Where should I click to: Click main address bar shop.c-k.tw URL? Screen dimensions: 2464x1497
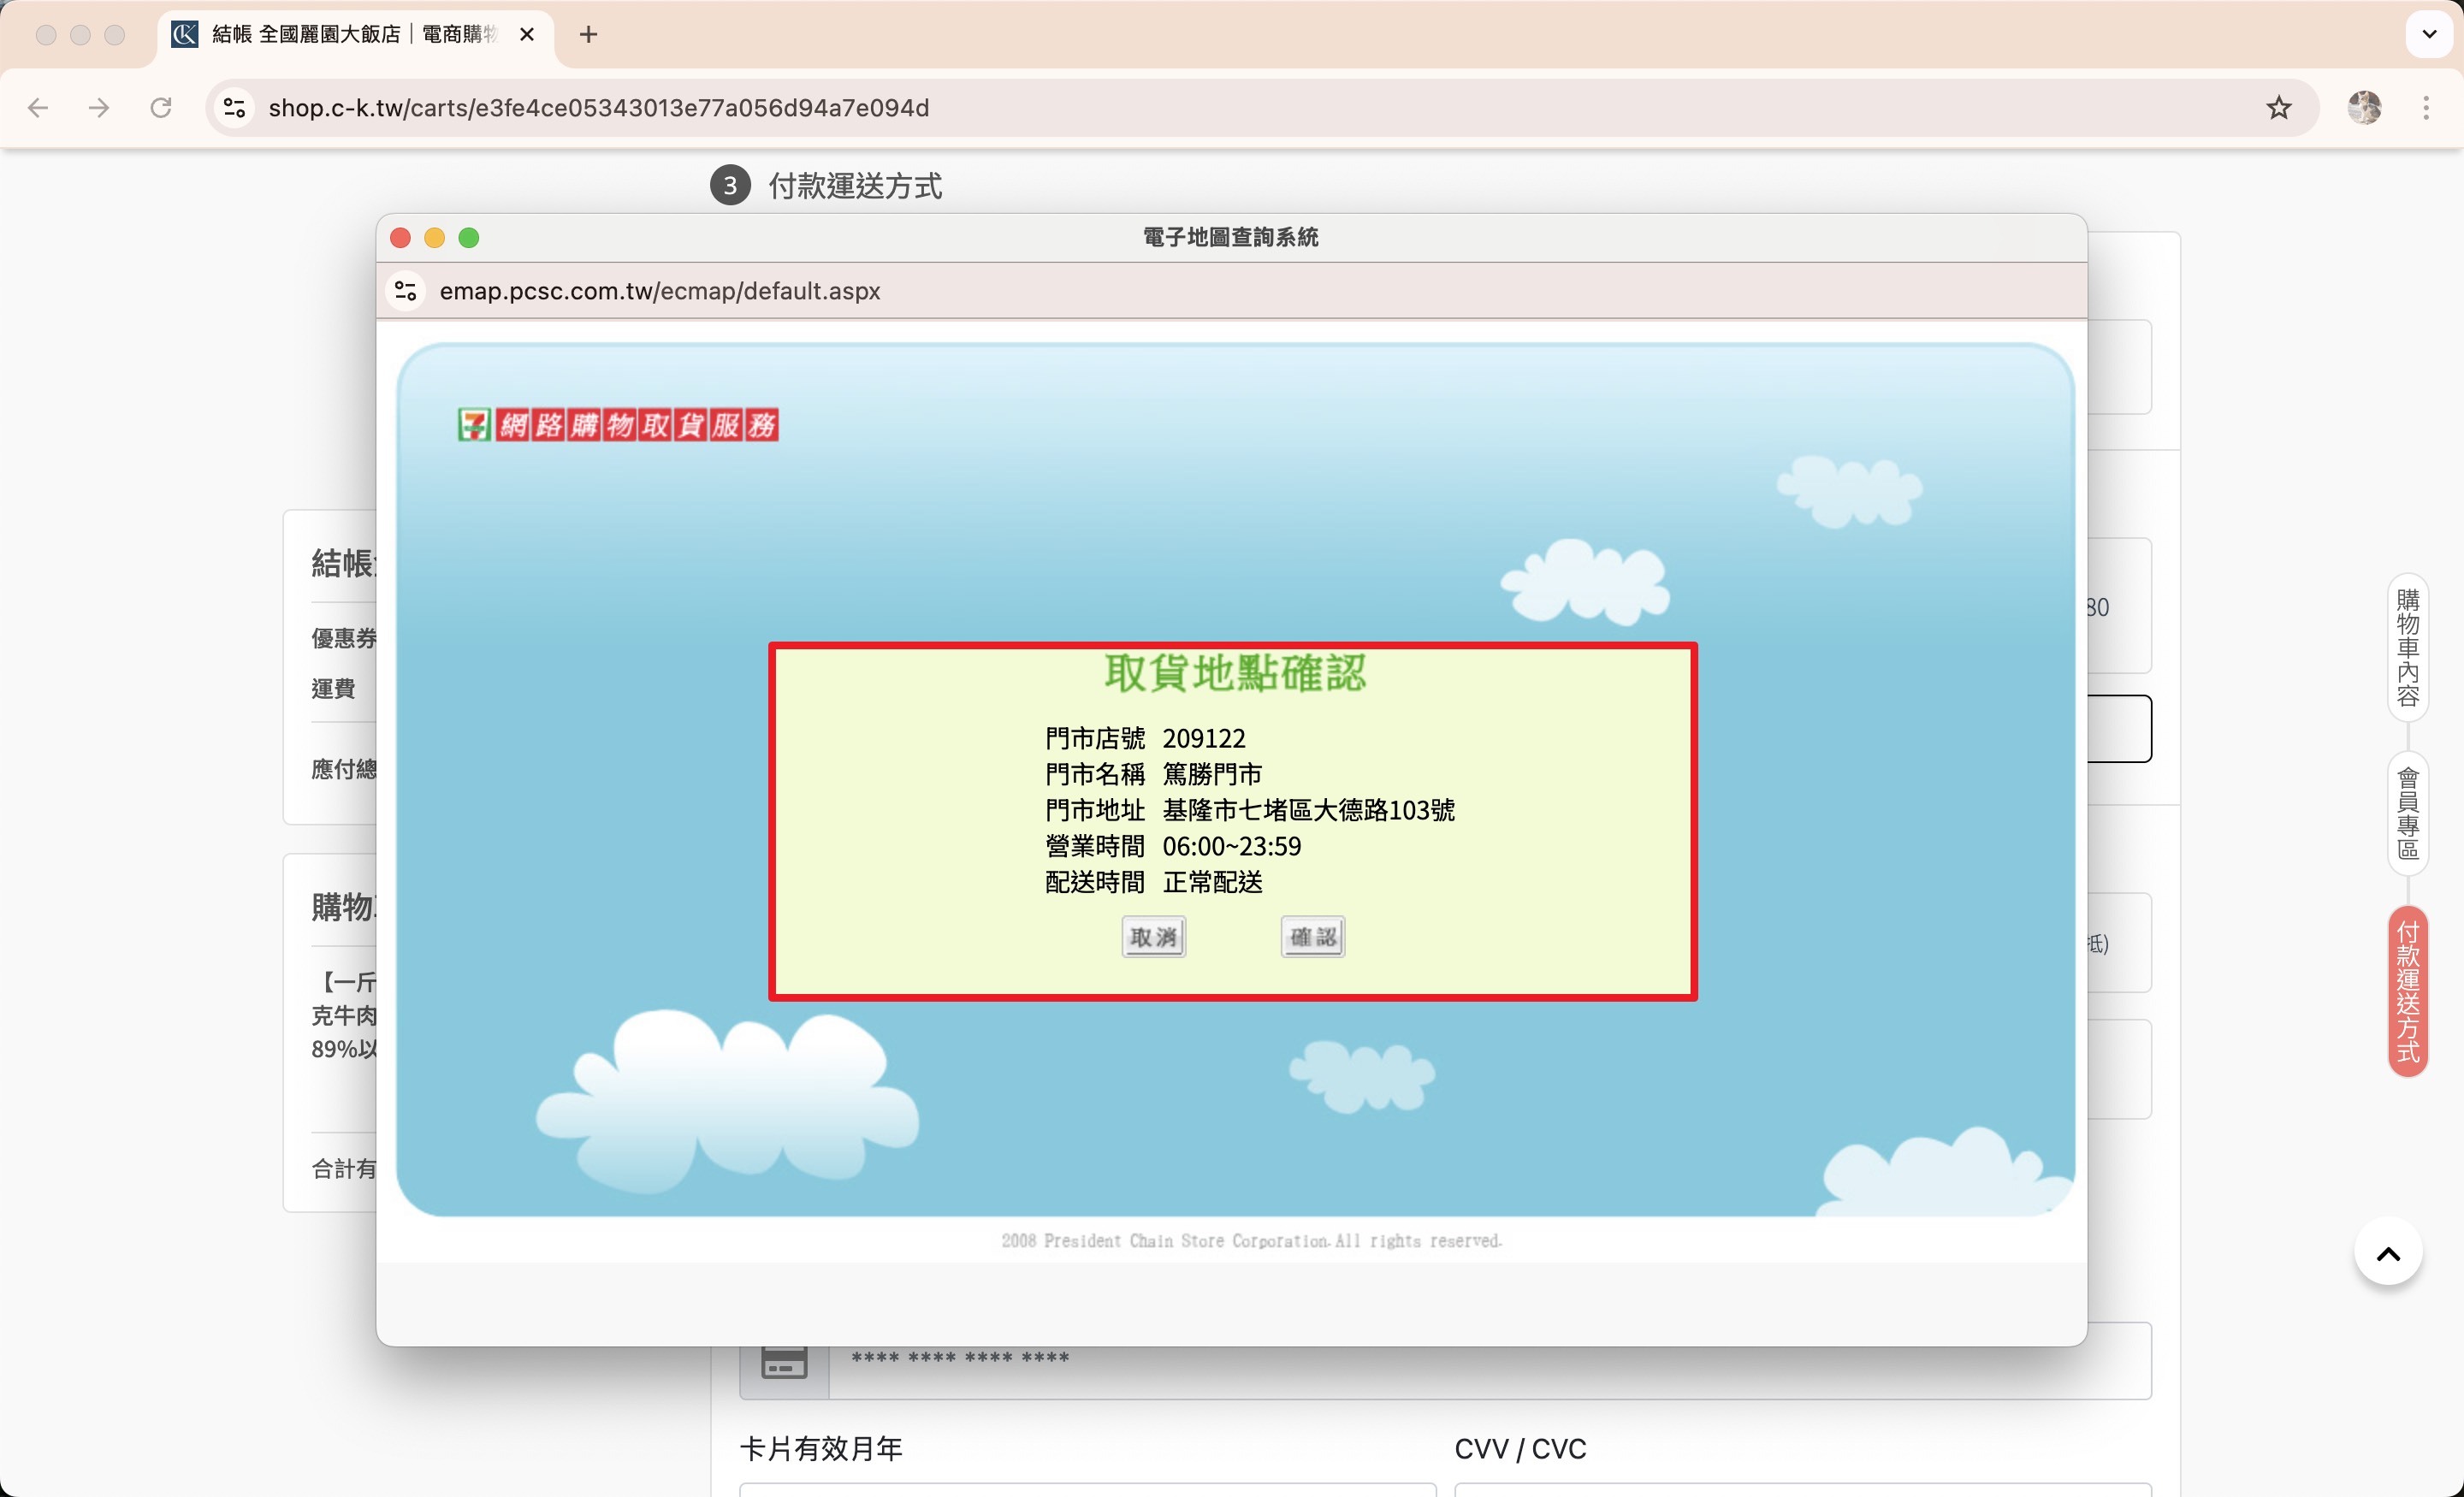(x=598, y=108)
